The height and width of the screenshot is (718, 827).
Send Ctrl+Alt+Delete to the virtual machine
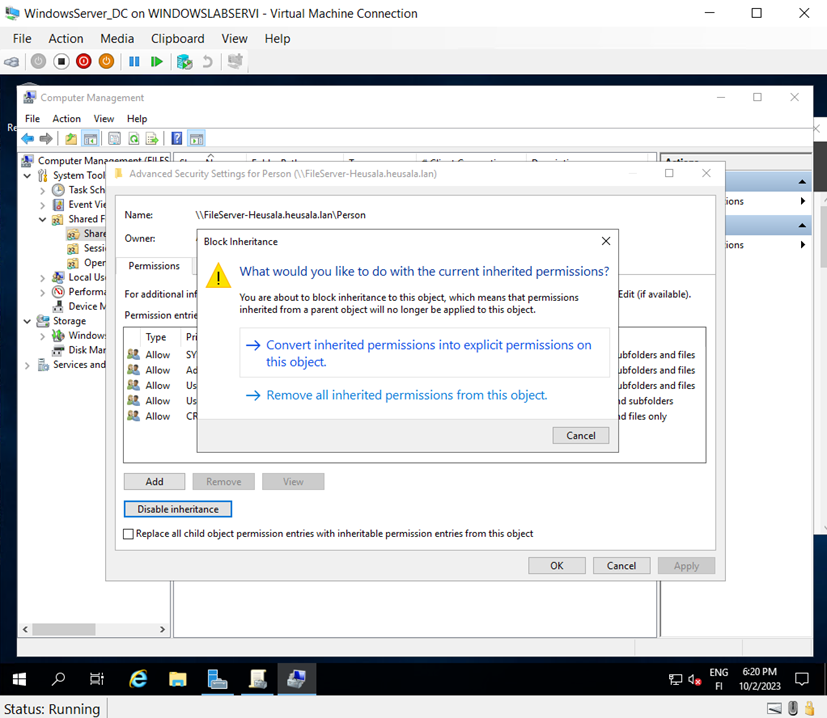pos(13,62)
